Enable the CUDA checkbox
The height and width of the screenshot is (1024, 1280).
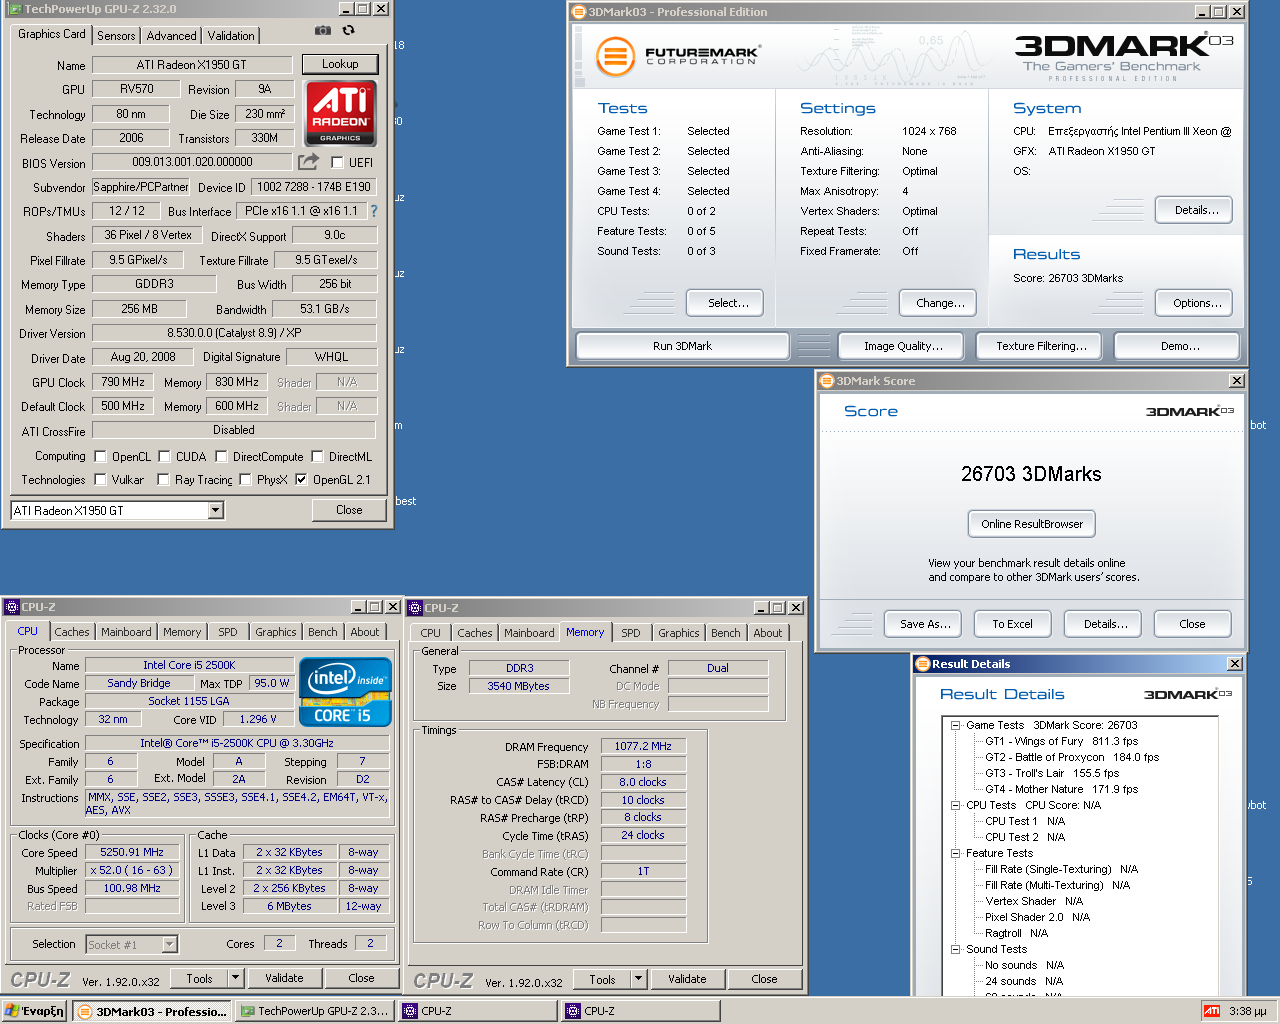click(164, 457)
